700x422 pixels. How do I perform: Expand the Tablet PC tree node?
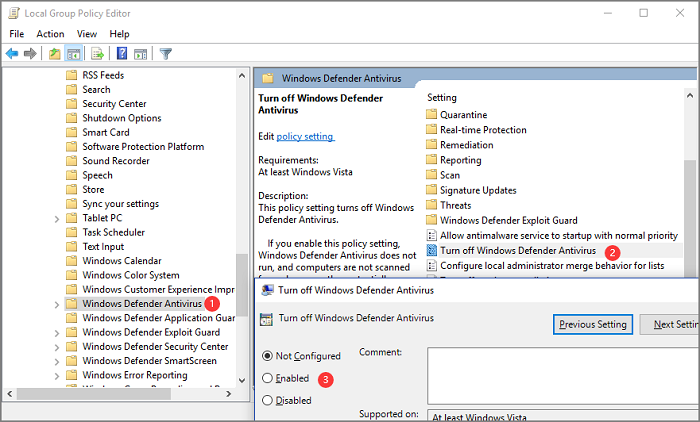56,218
